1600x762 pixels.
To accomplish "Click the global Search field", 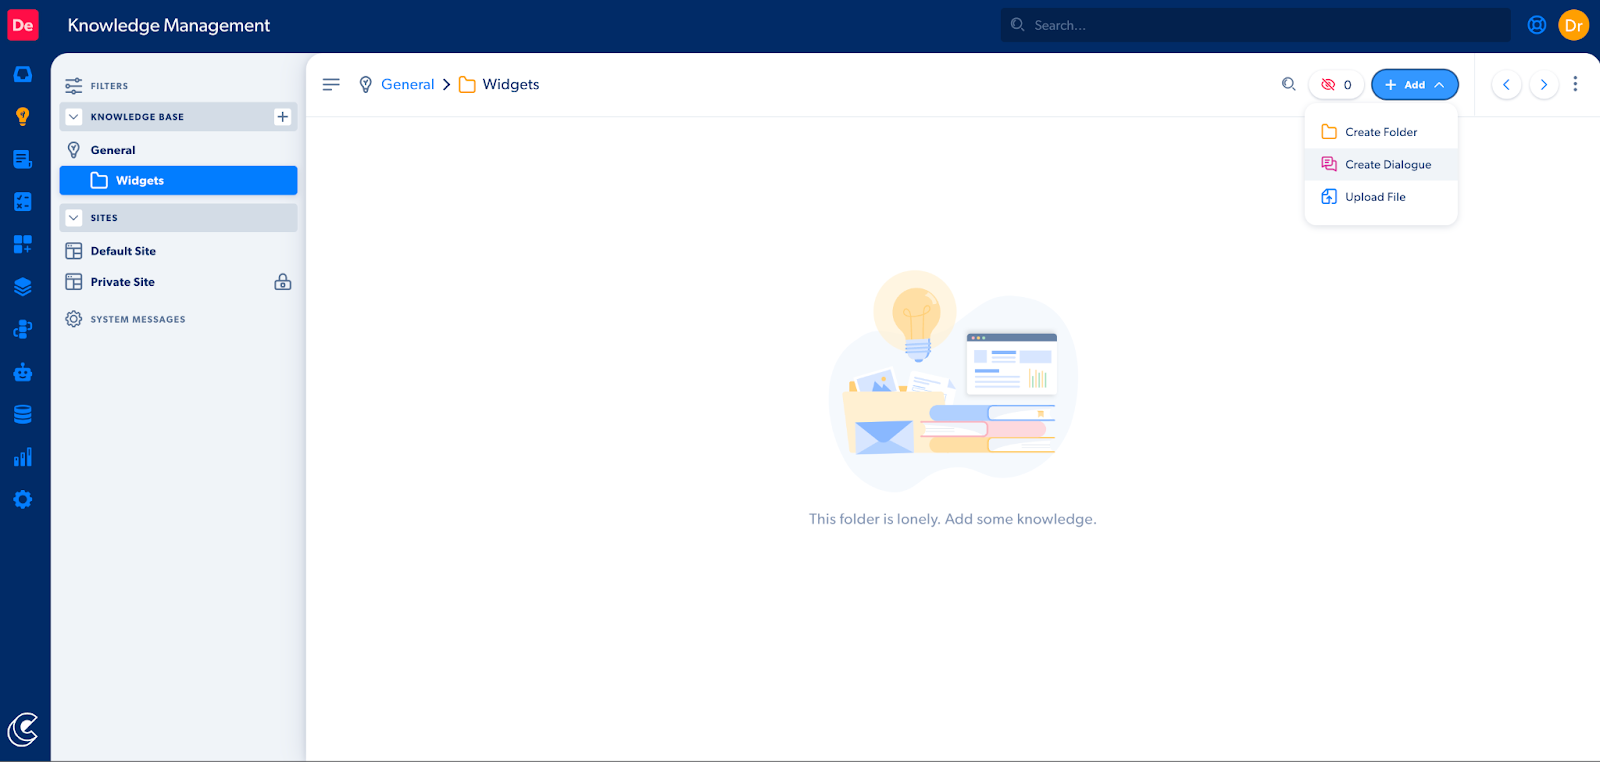I will 1255,25.
